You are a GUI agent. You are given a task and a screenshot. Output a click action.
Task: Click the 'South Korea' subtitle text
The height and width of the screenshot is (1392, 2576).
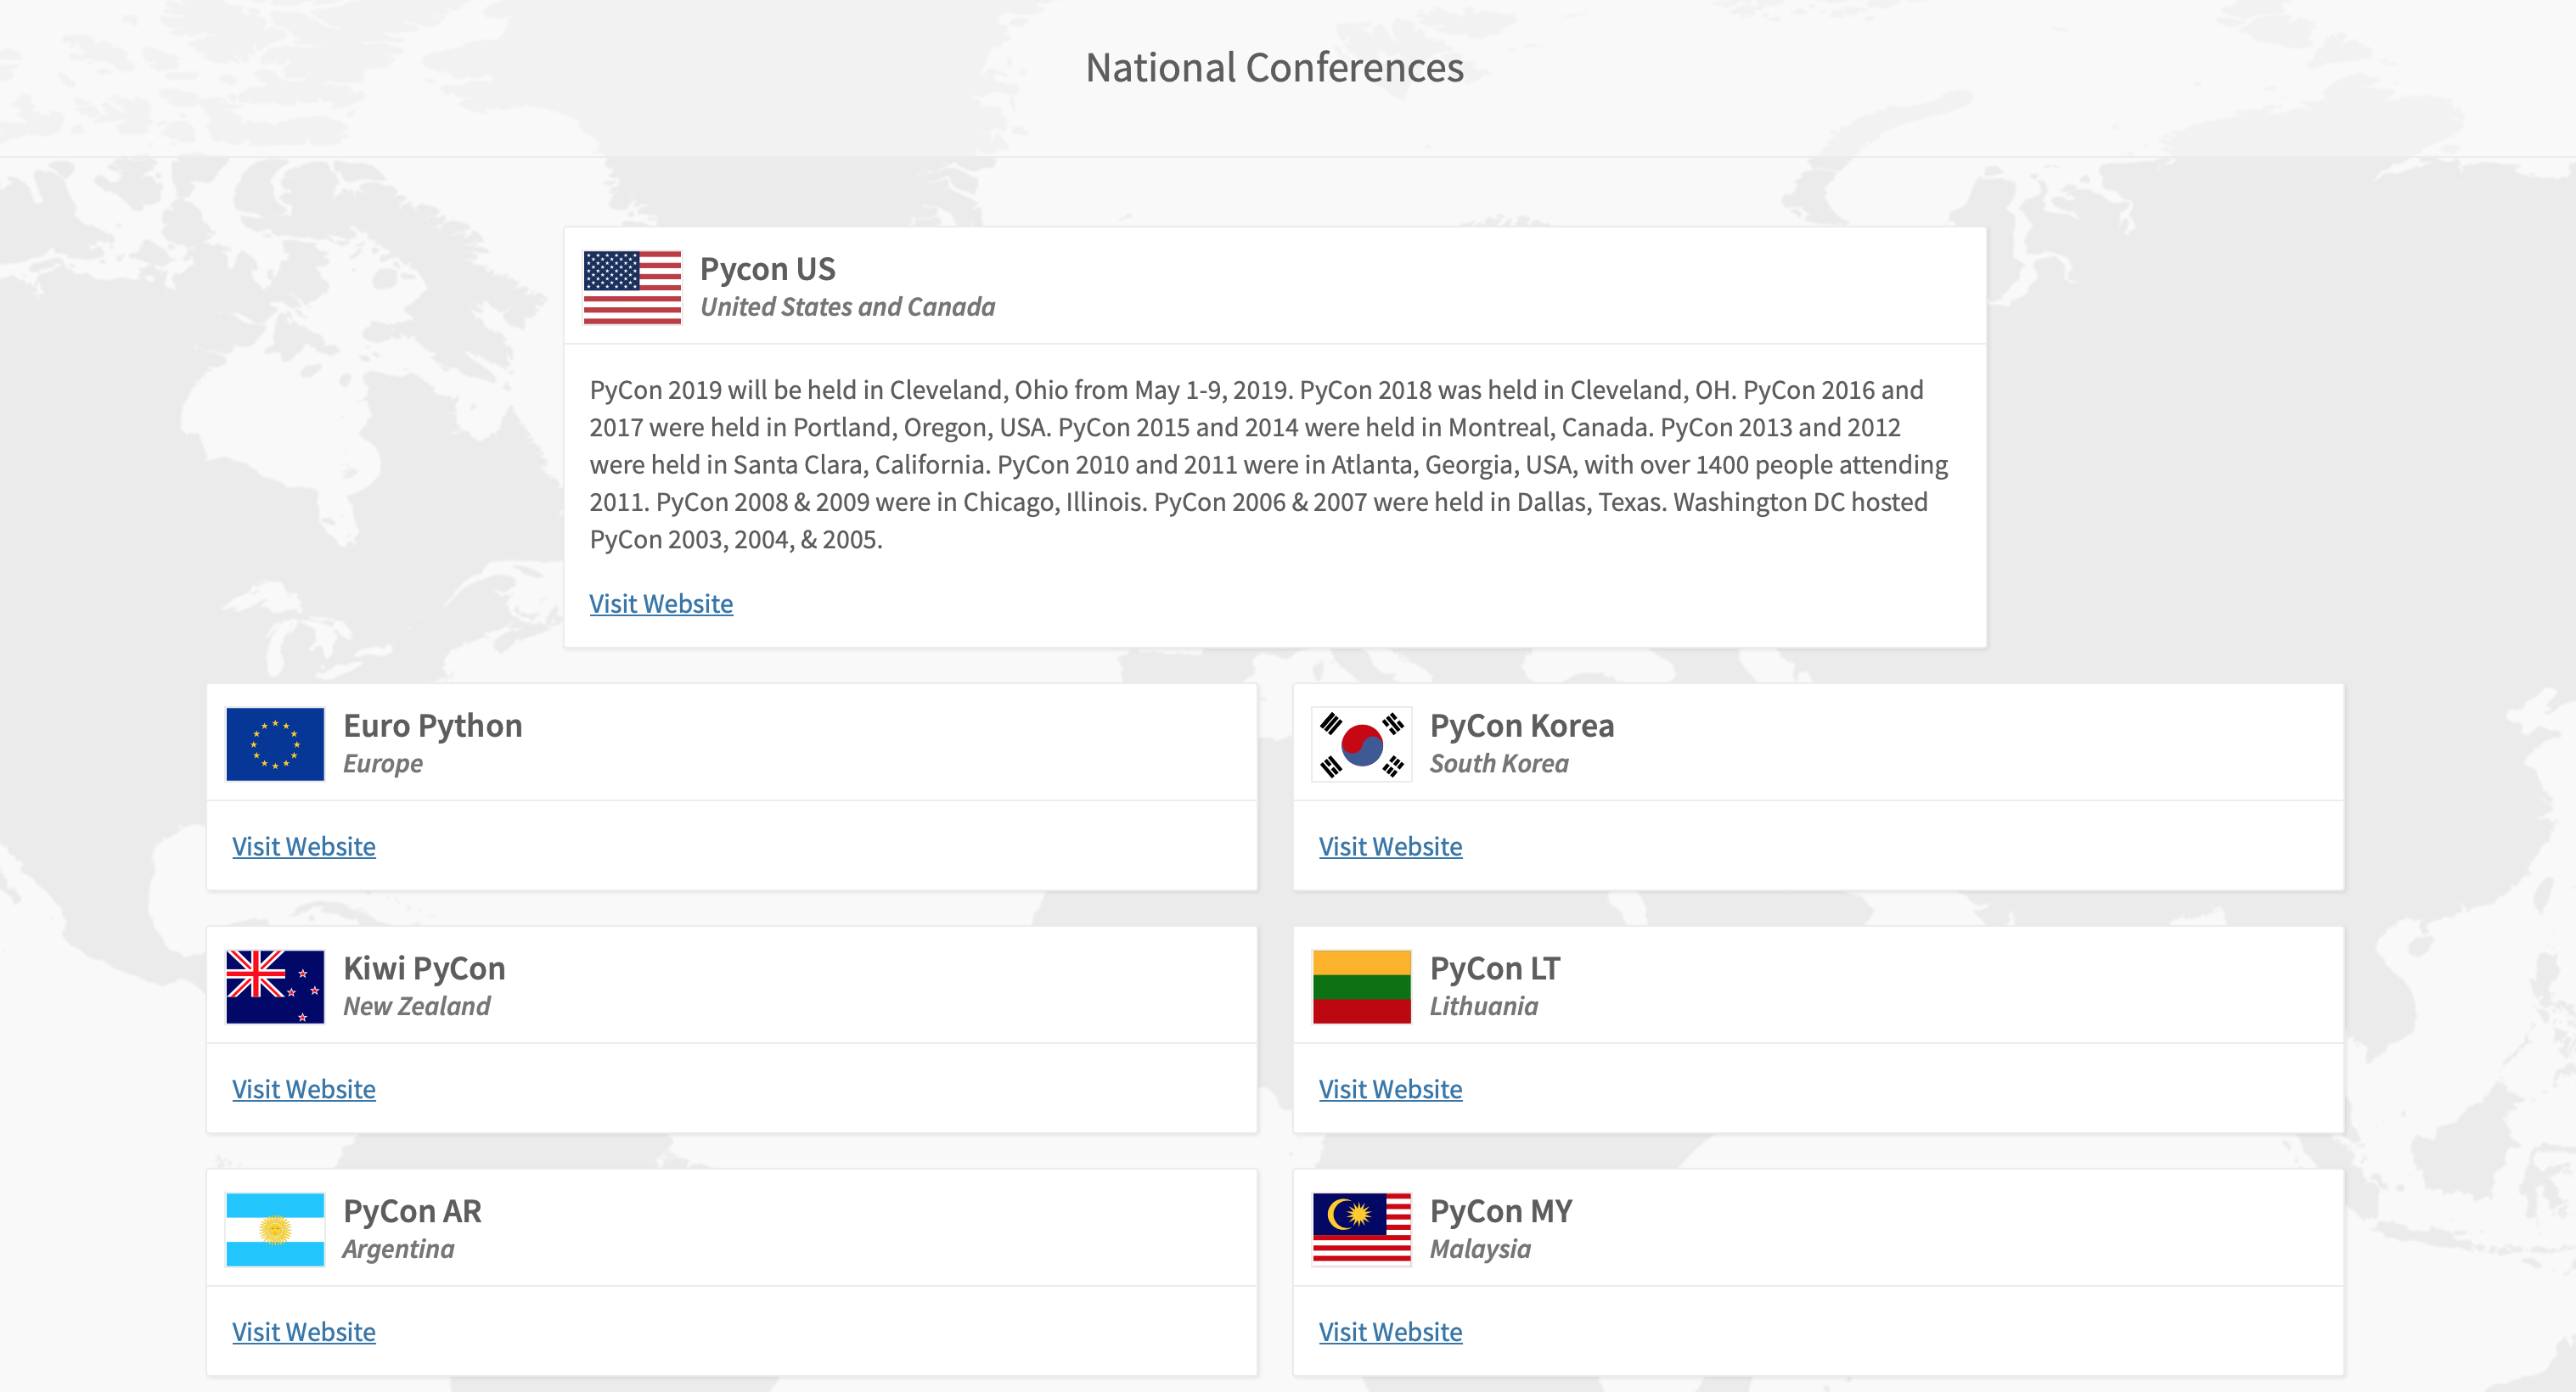tap(1499, 764)
